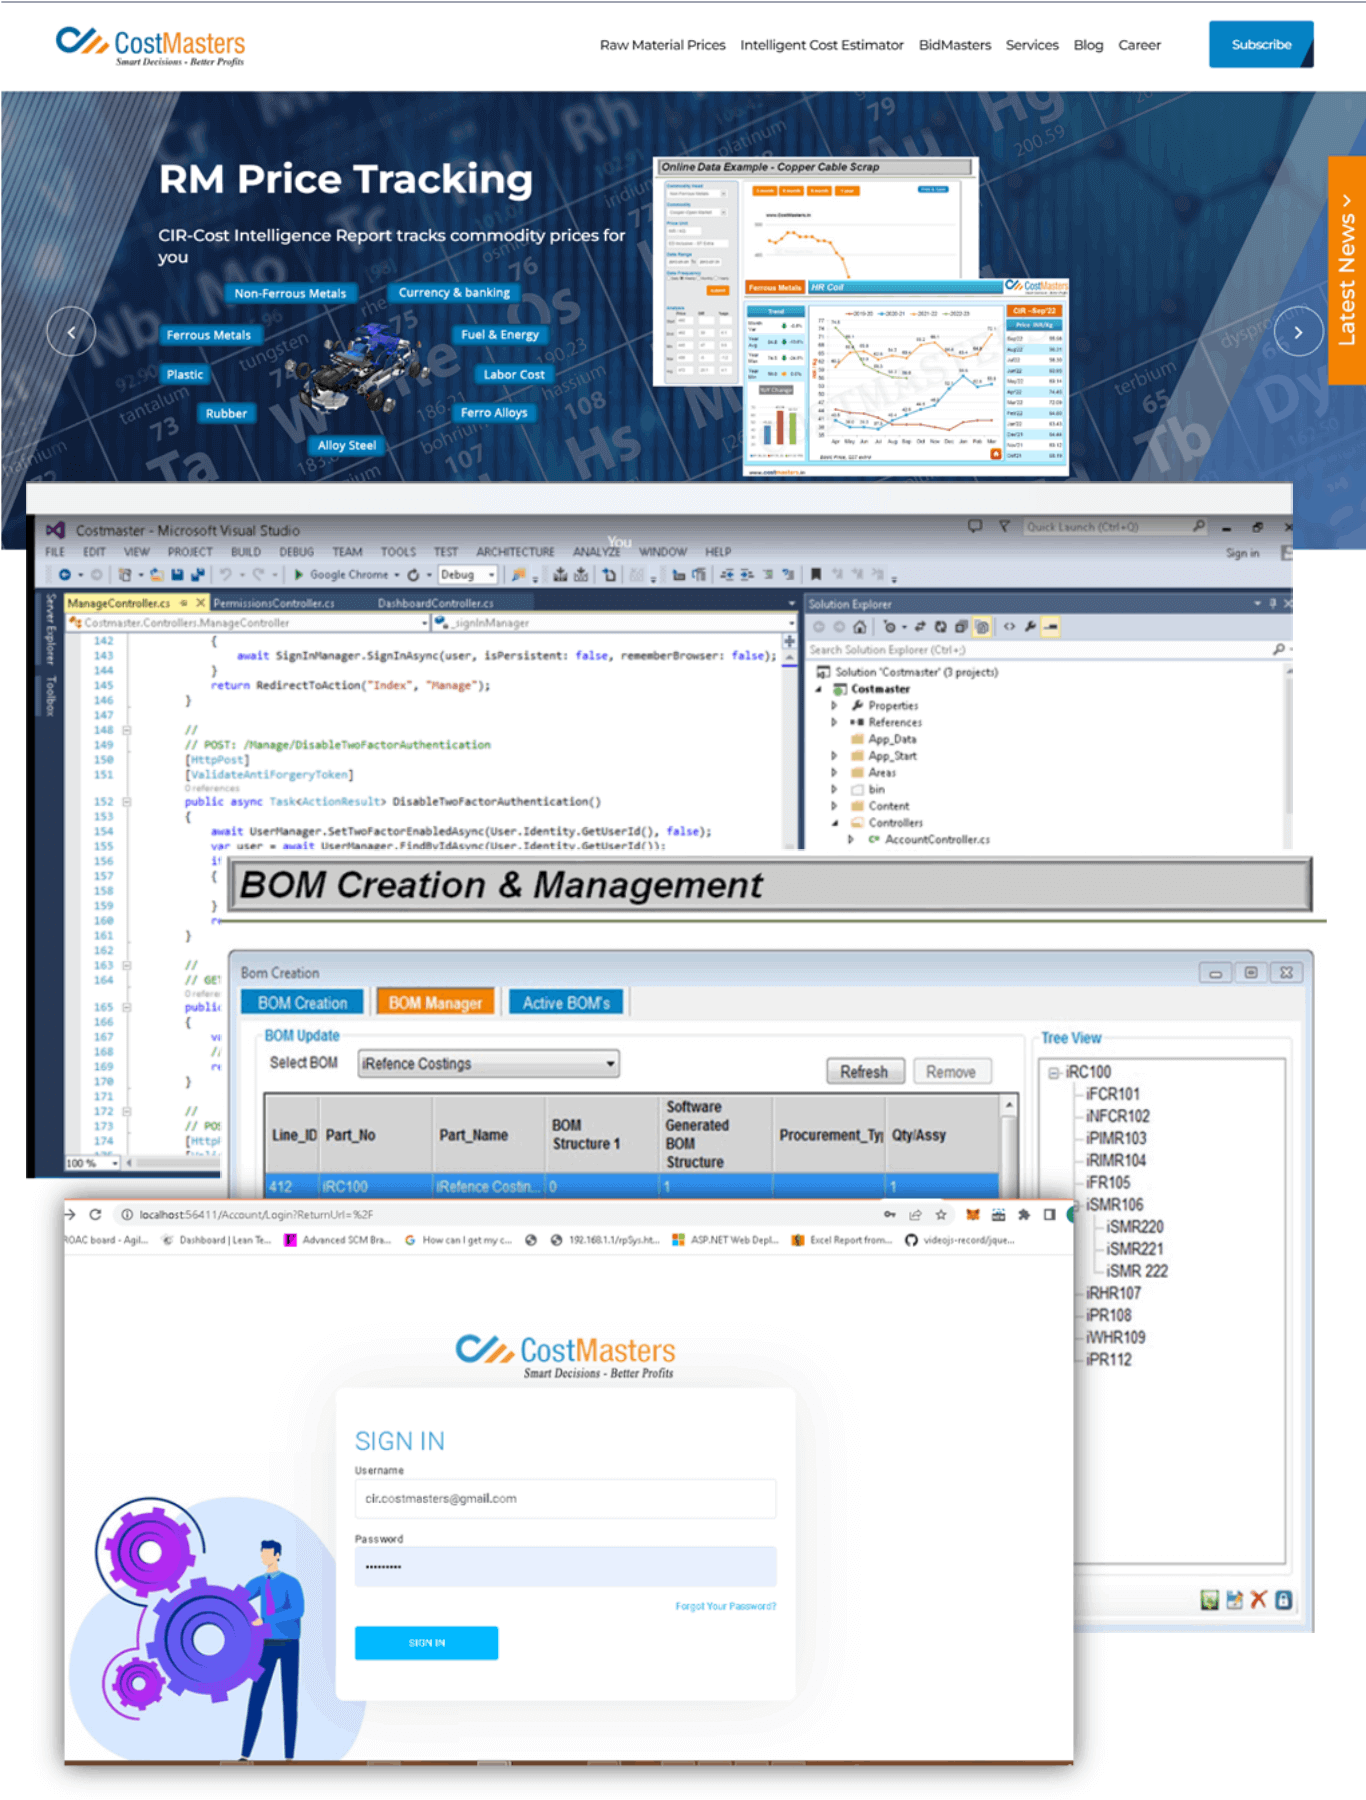Collapse the Controllers folder in Solution Explorer
1366x1800 pixels.
tap(834, 823)
